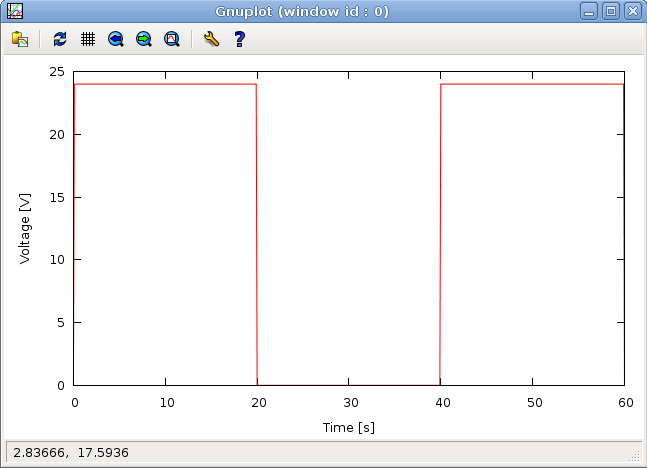Click the falling edge at 20 seconds
Image resolution: width=647 pixels, height=468 pixels.
[257, 235]
